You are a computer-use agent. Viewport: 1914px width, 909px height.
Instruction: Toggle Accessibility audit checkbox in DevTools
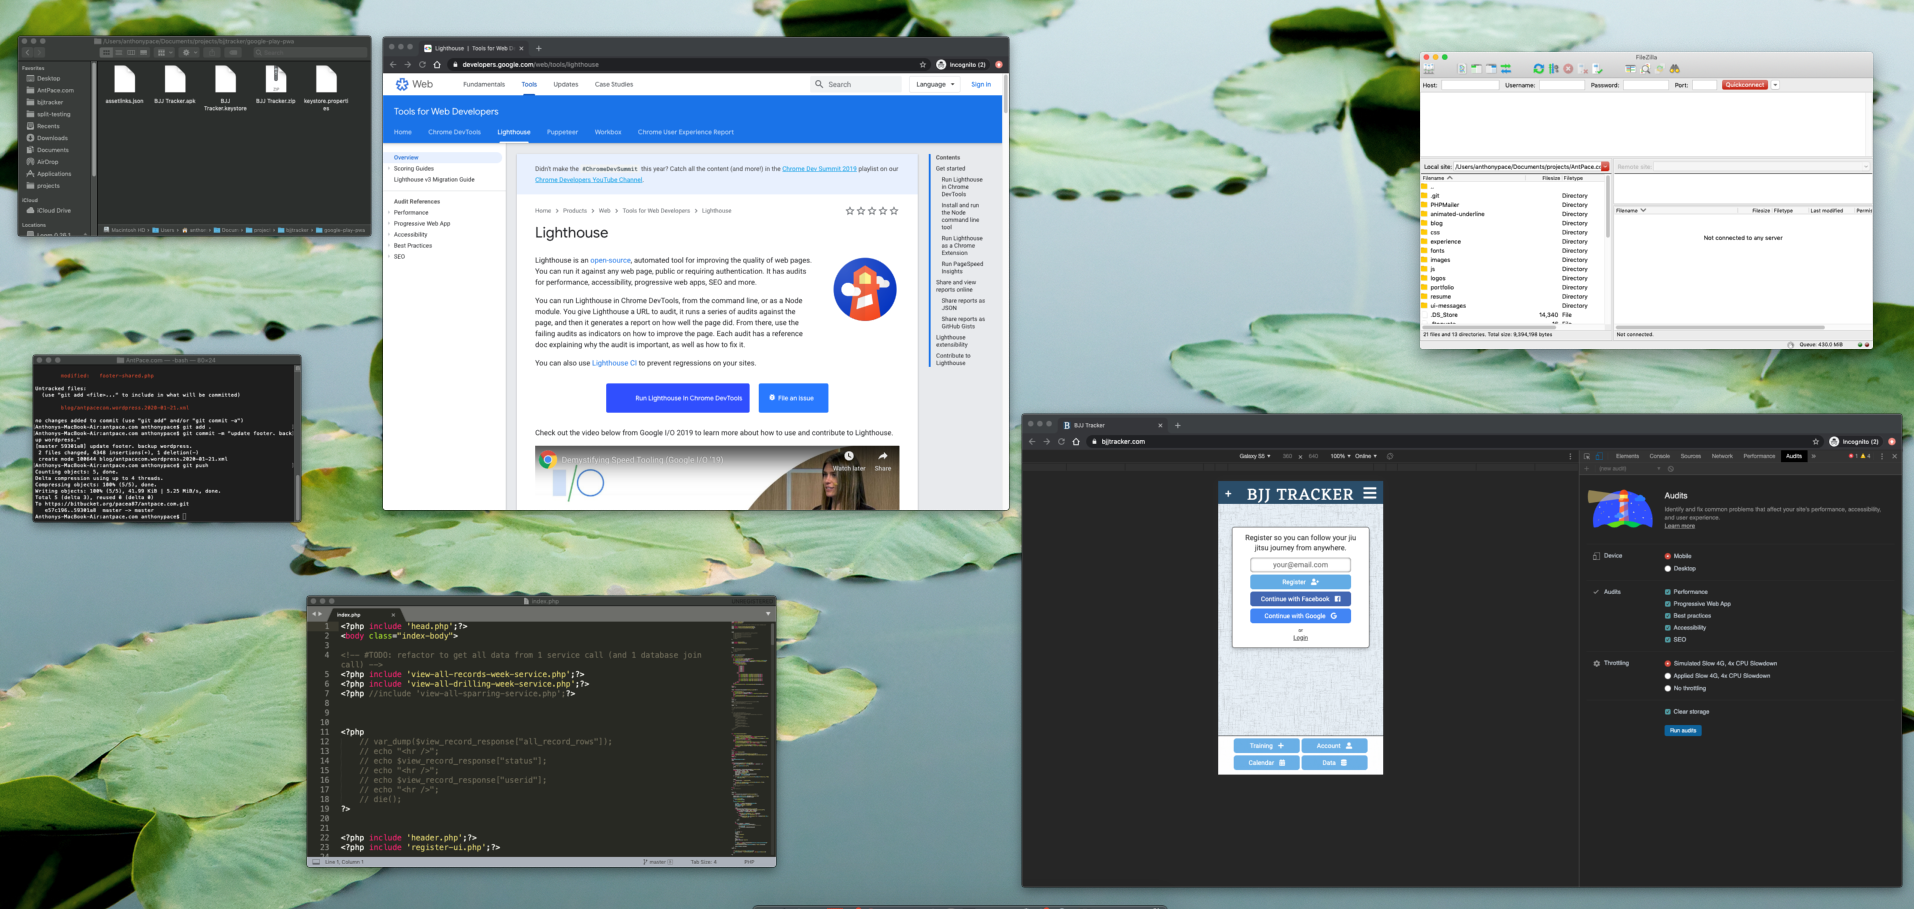(x=1668, y=628)
